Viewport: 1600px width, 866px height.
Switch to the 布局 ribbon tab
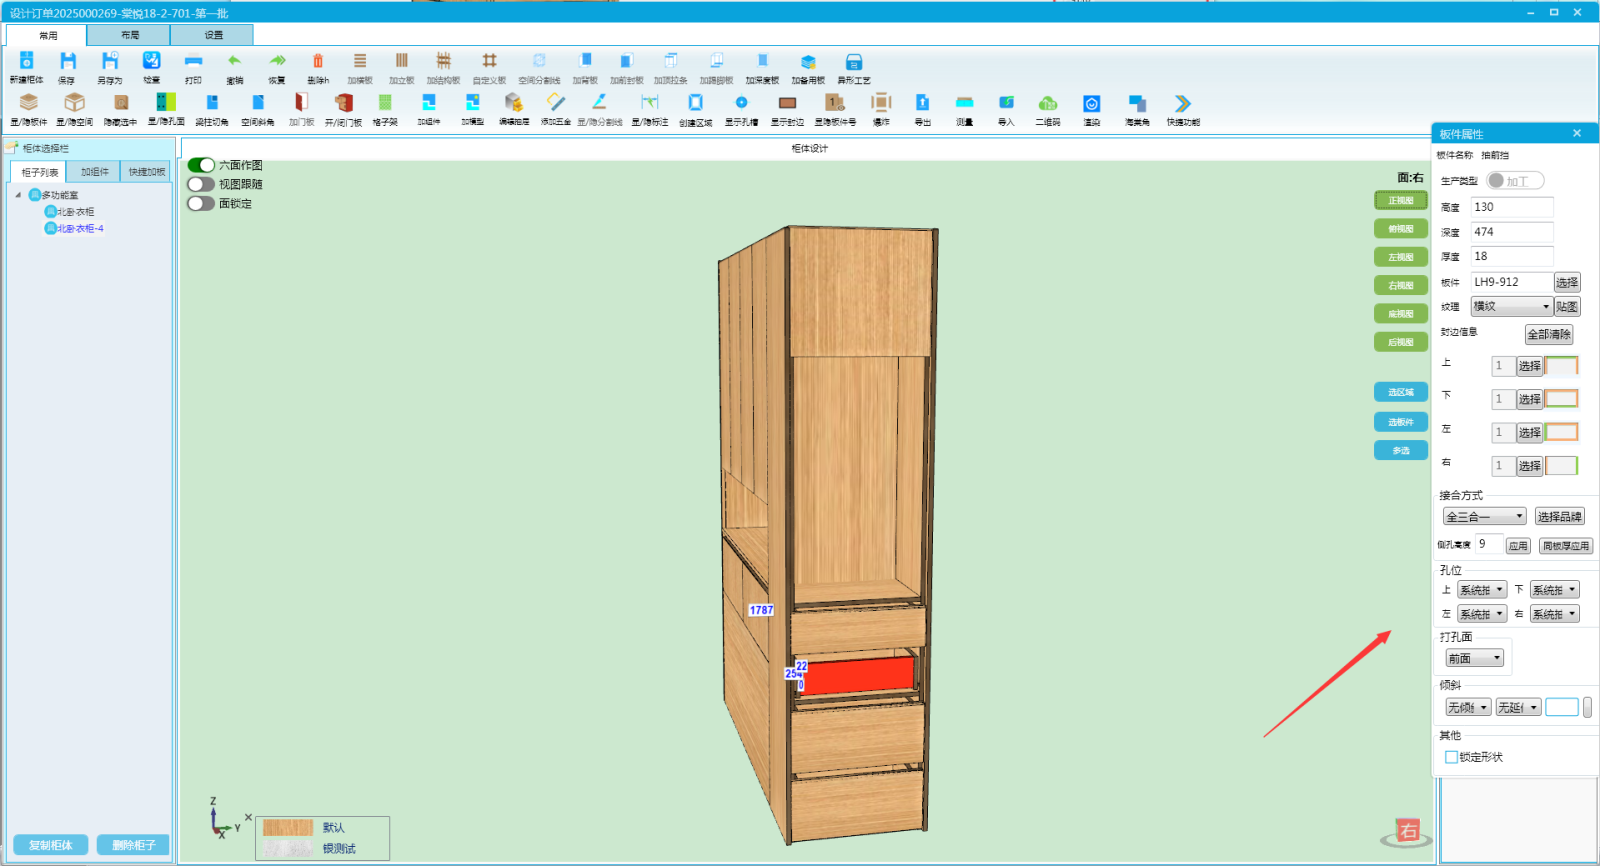[130, 35]
